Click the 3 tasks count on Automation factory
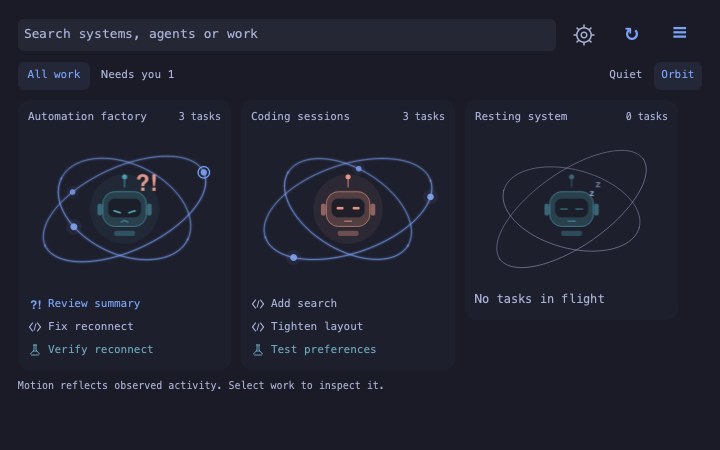This screenshot has height=450, width=720. (x=199, y=117)
